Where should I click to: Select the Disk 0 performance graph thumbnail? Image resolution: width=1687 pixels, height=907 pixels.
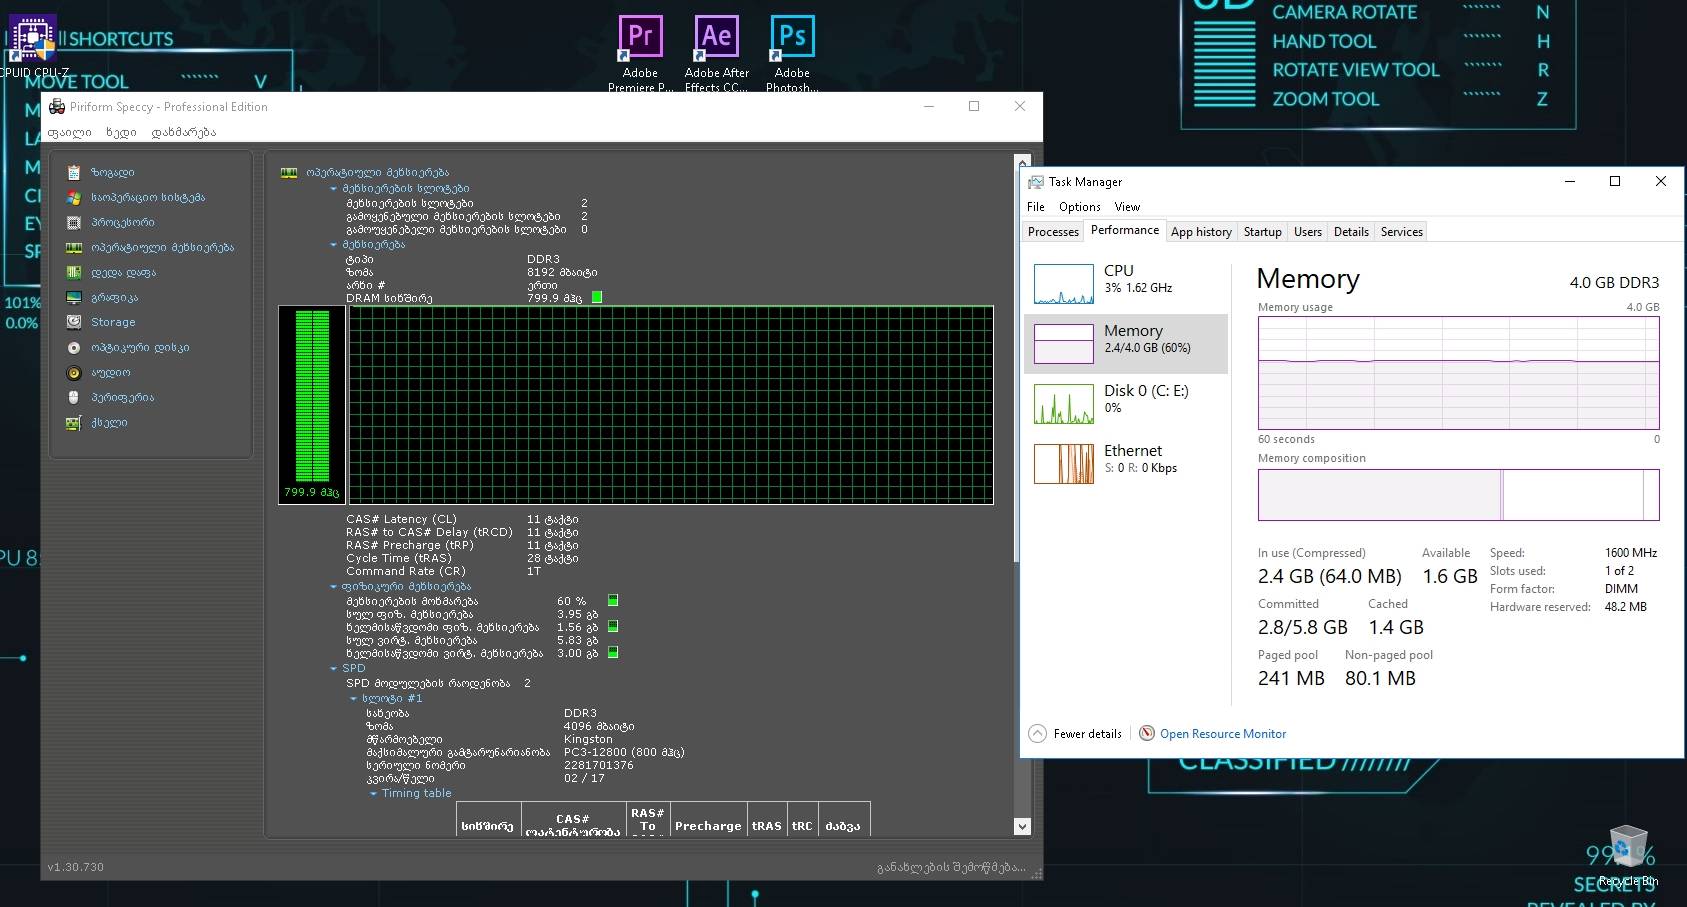click(x=1063, y=404)
